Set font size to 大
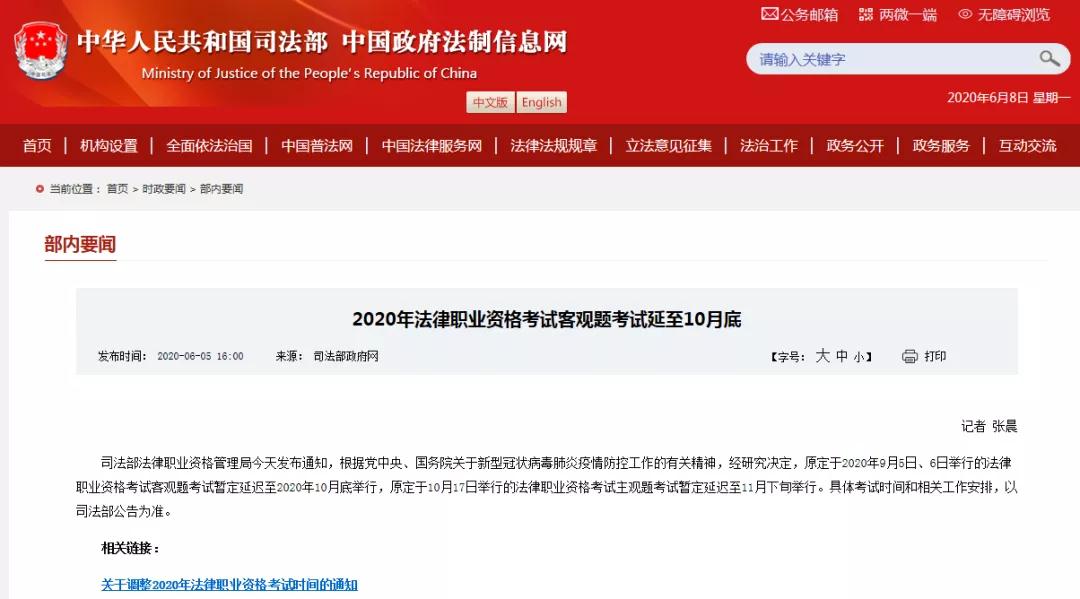 822,356
